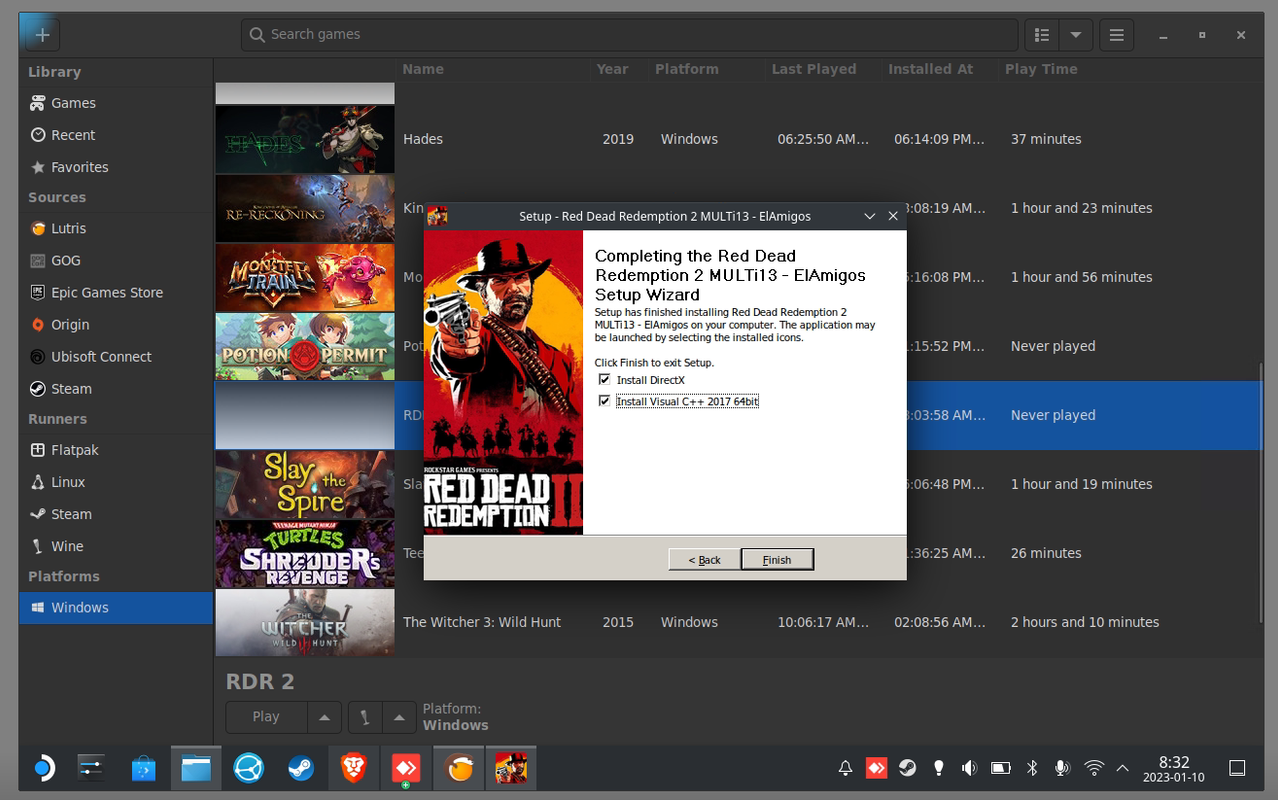Click 'The Witcher 3: Wild Hunt' name

coord(482,622)
